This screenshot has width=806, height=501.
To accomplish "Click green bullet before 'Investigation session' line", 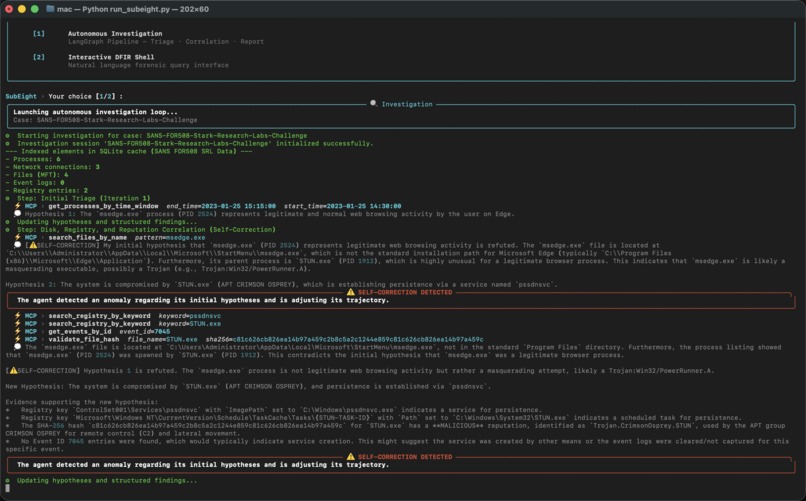I will (x=8, y=143).
